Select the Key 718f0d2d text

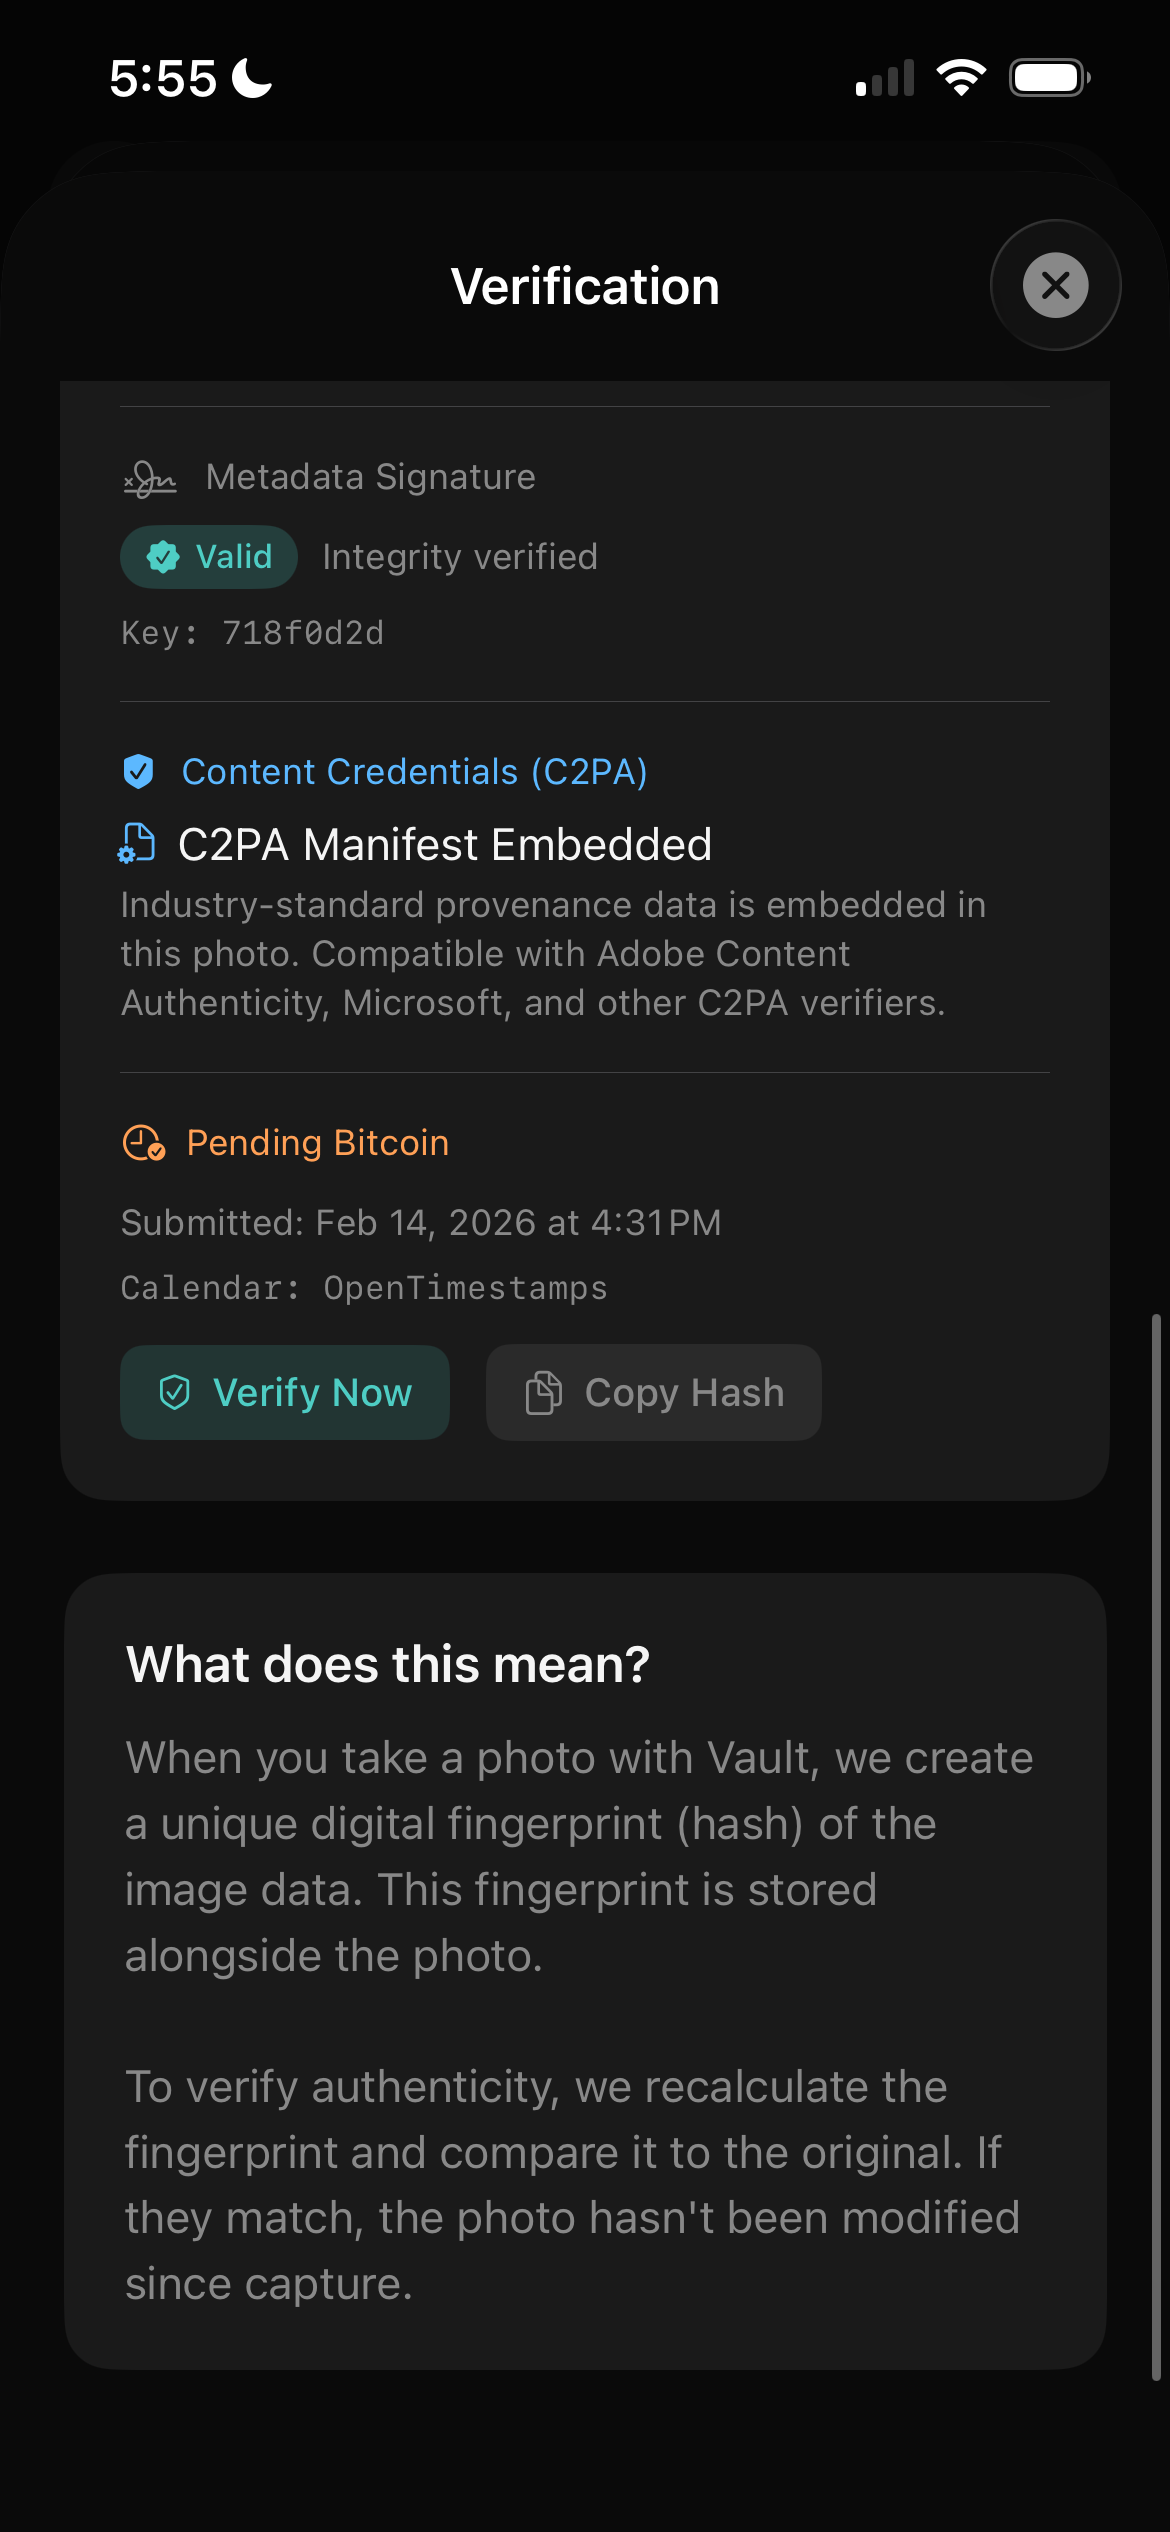(253, 633)
